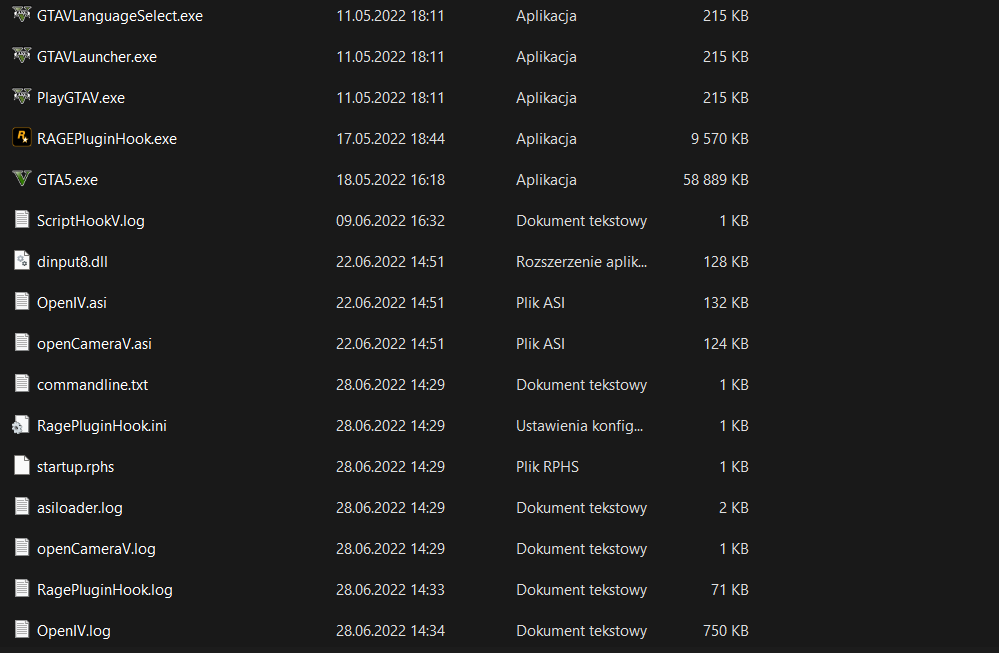
Task: Click the size value 750 KB
Action: coord(726,631)
